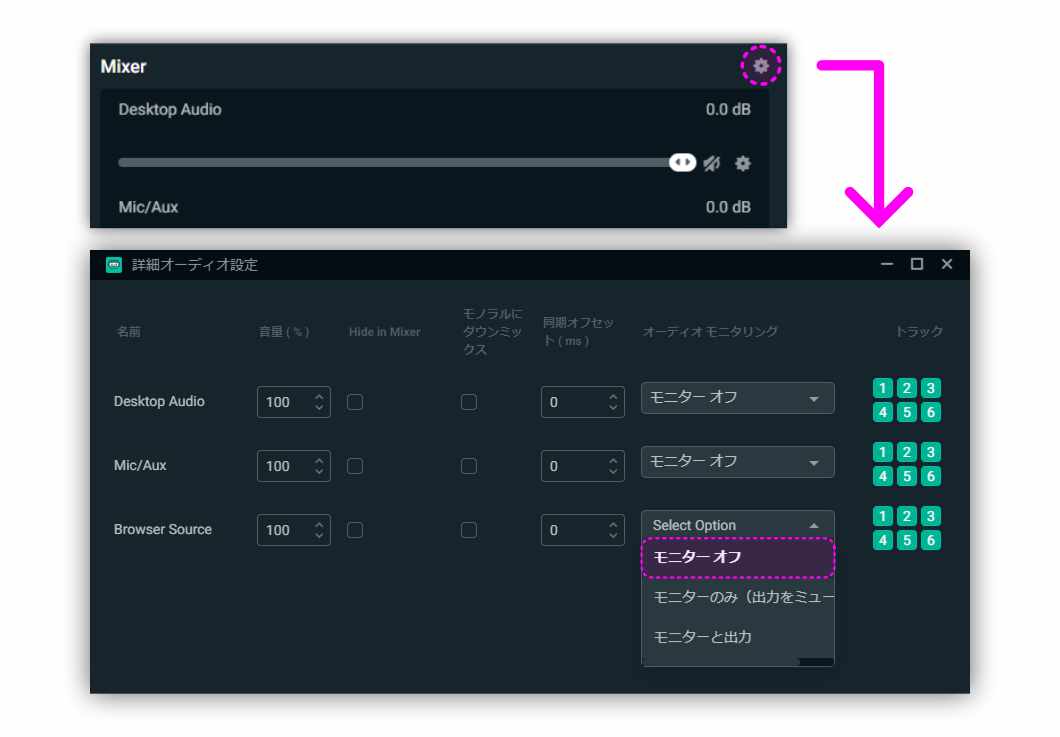The height and width of the screenshot is (737, 1060).
Task: Check Hide in Mixer for Browser Source
Action: [355, 530]
